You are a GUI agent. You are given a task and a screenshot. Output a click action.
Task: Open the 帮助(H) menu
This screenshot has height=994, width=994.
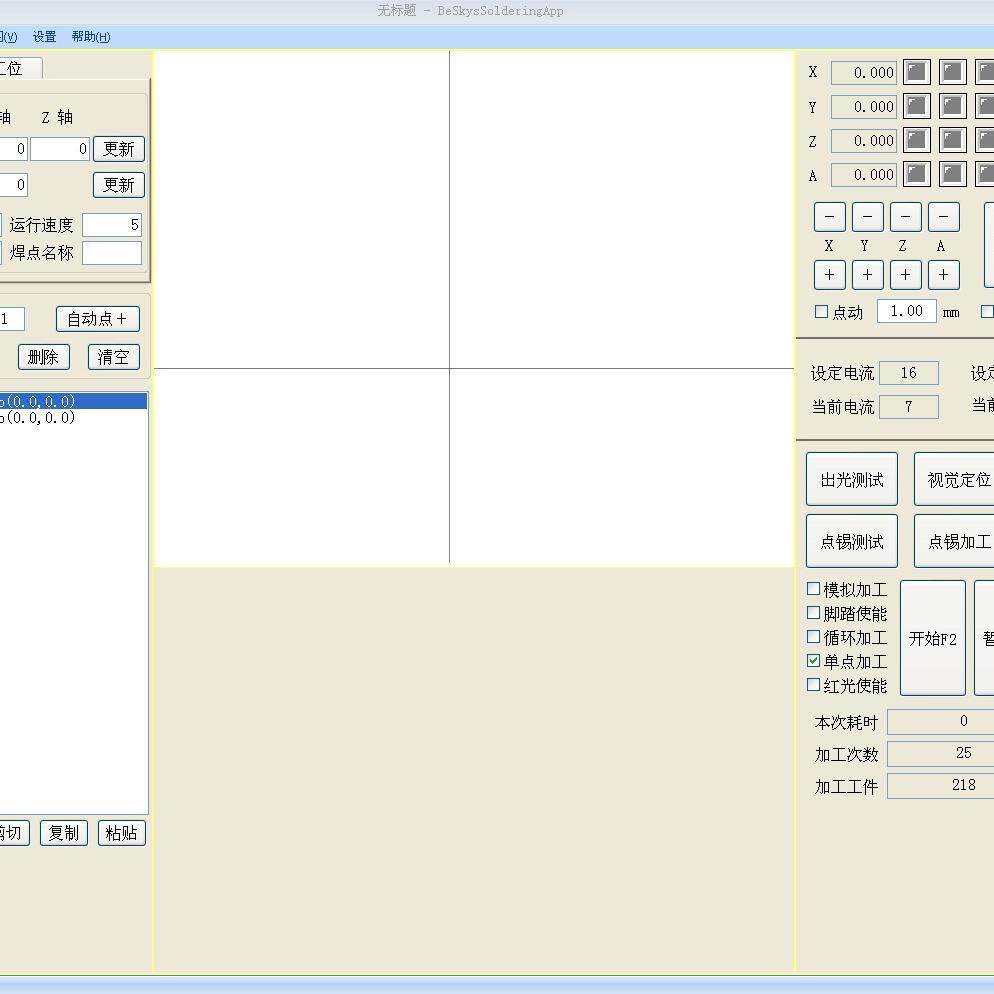(91, 37)
